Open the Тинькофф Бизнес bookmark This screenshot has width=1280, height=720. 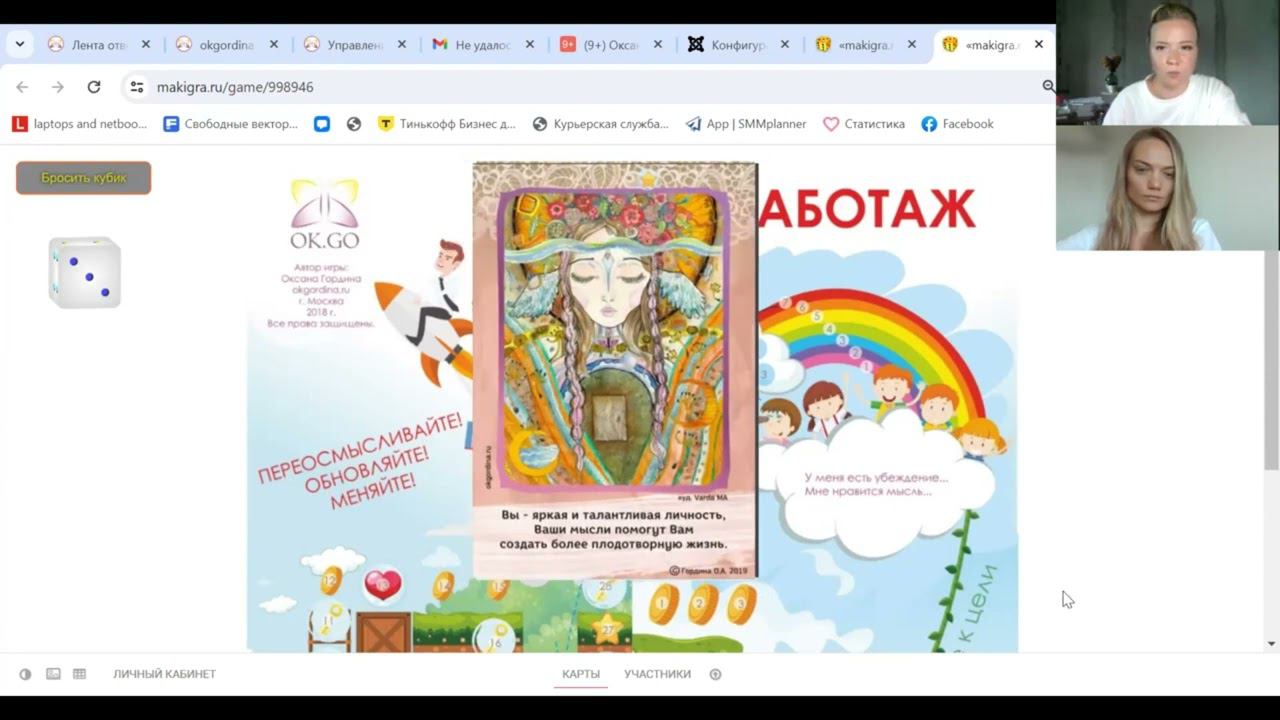pyautogui.click(x=447, y=124)
